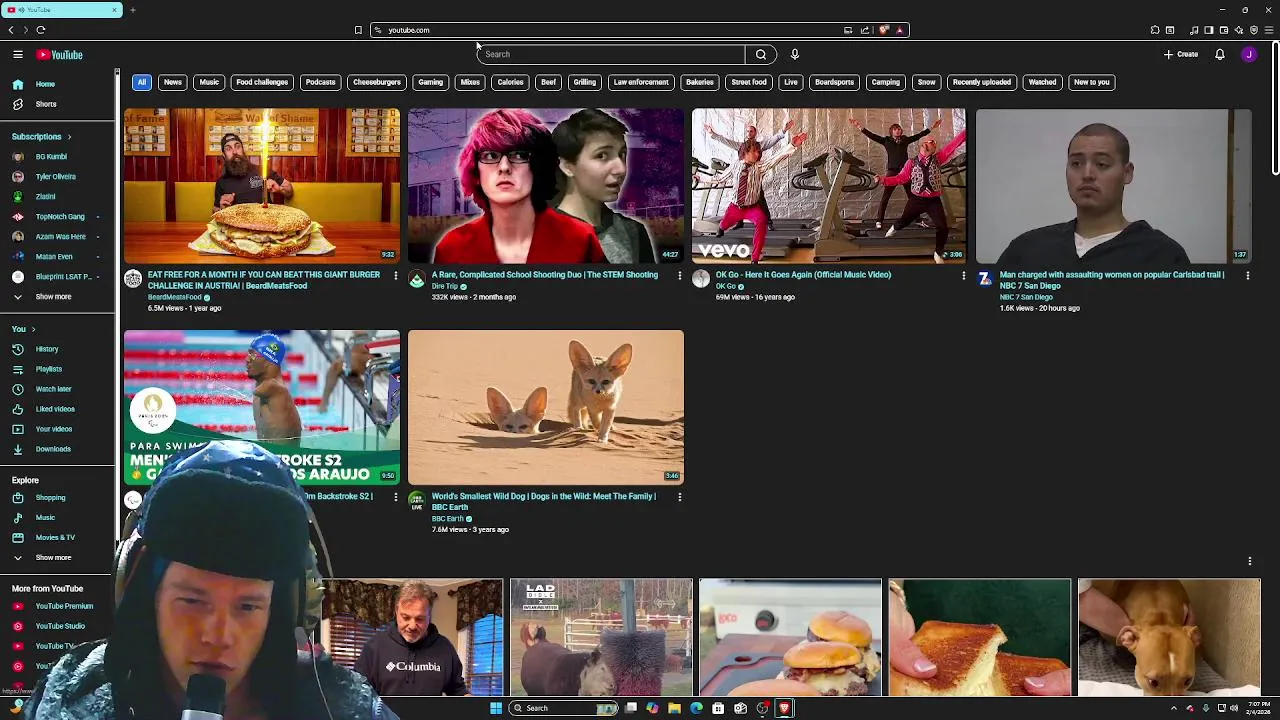Image resolution: width=1280 pixels, height=720 pixels.
Task: Click the Windows taskbar Search box
Action: point(564,708)
